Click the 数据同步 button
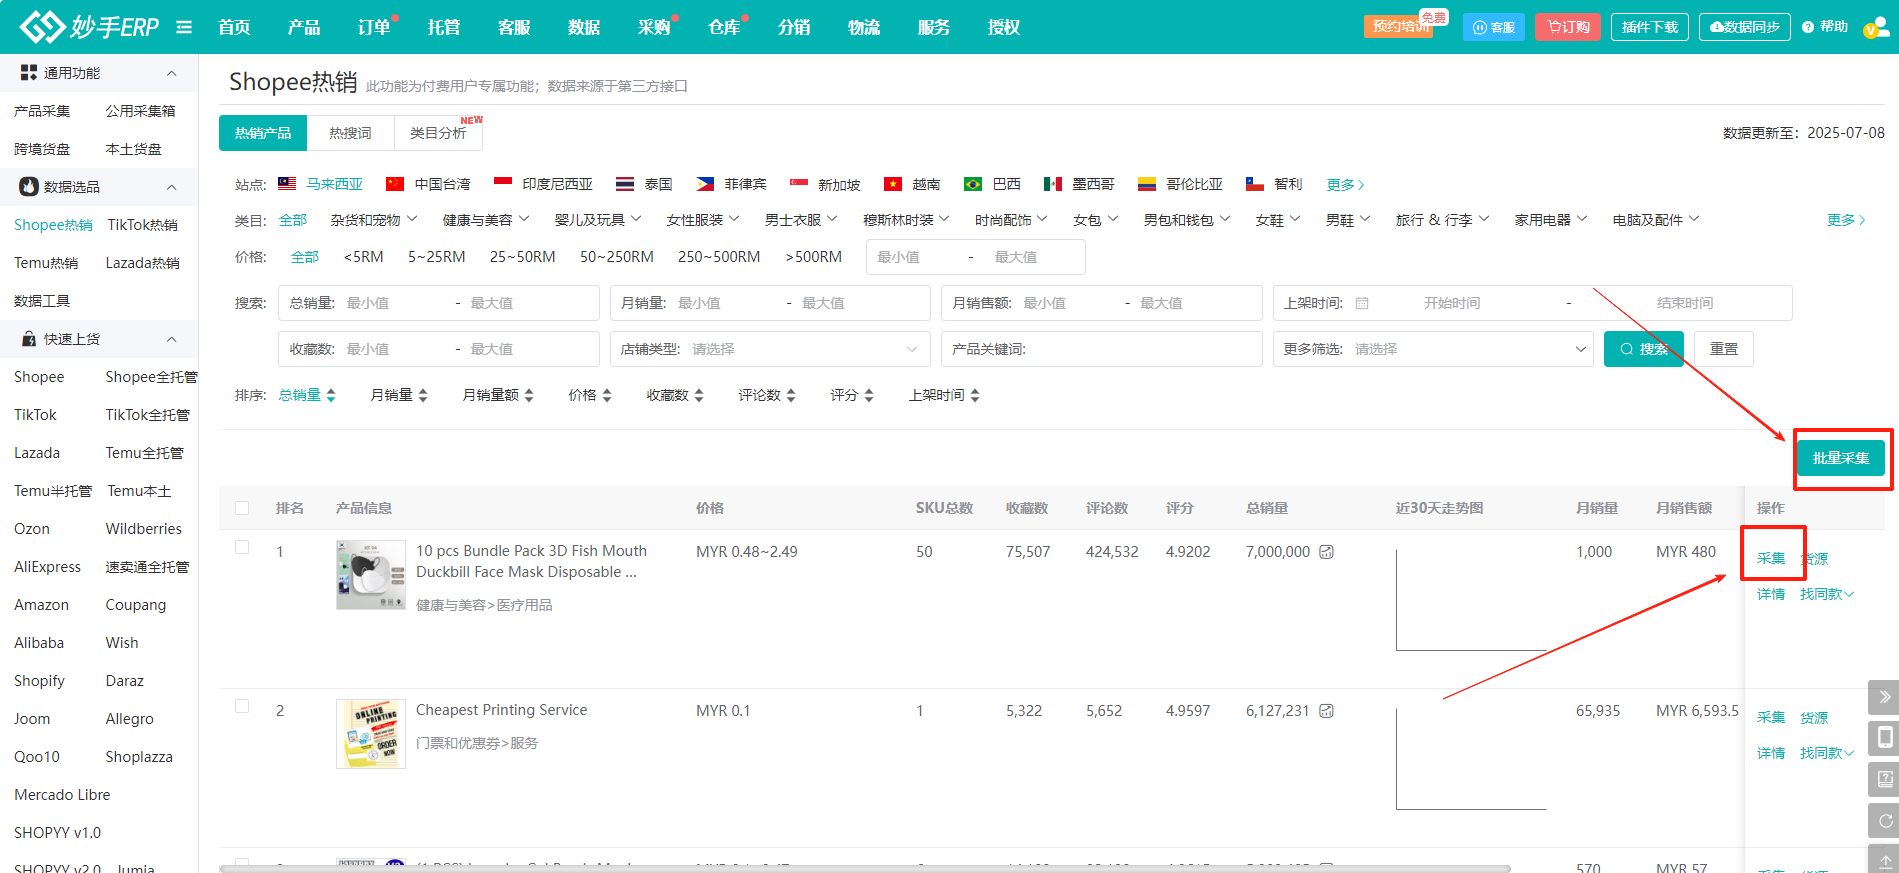This screenshot has height=873, width=1899. tap(1745, 27)
